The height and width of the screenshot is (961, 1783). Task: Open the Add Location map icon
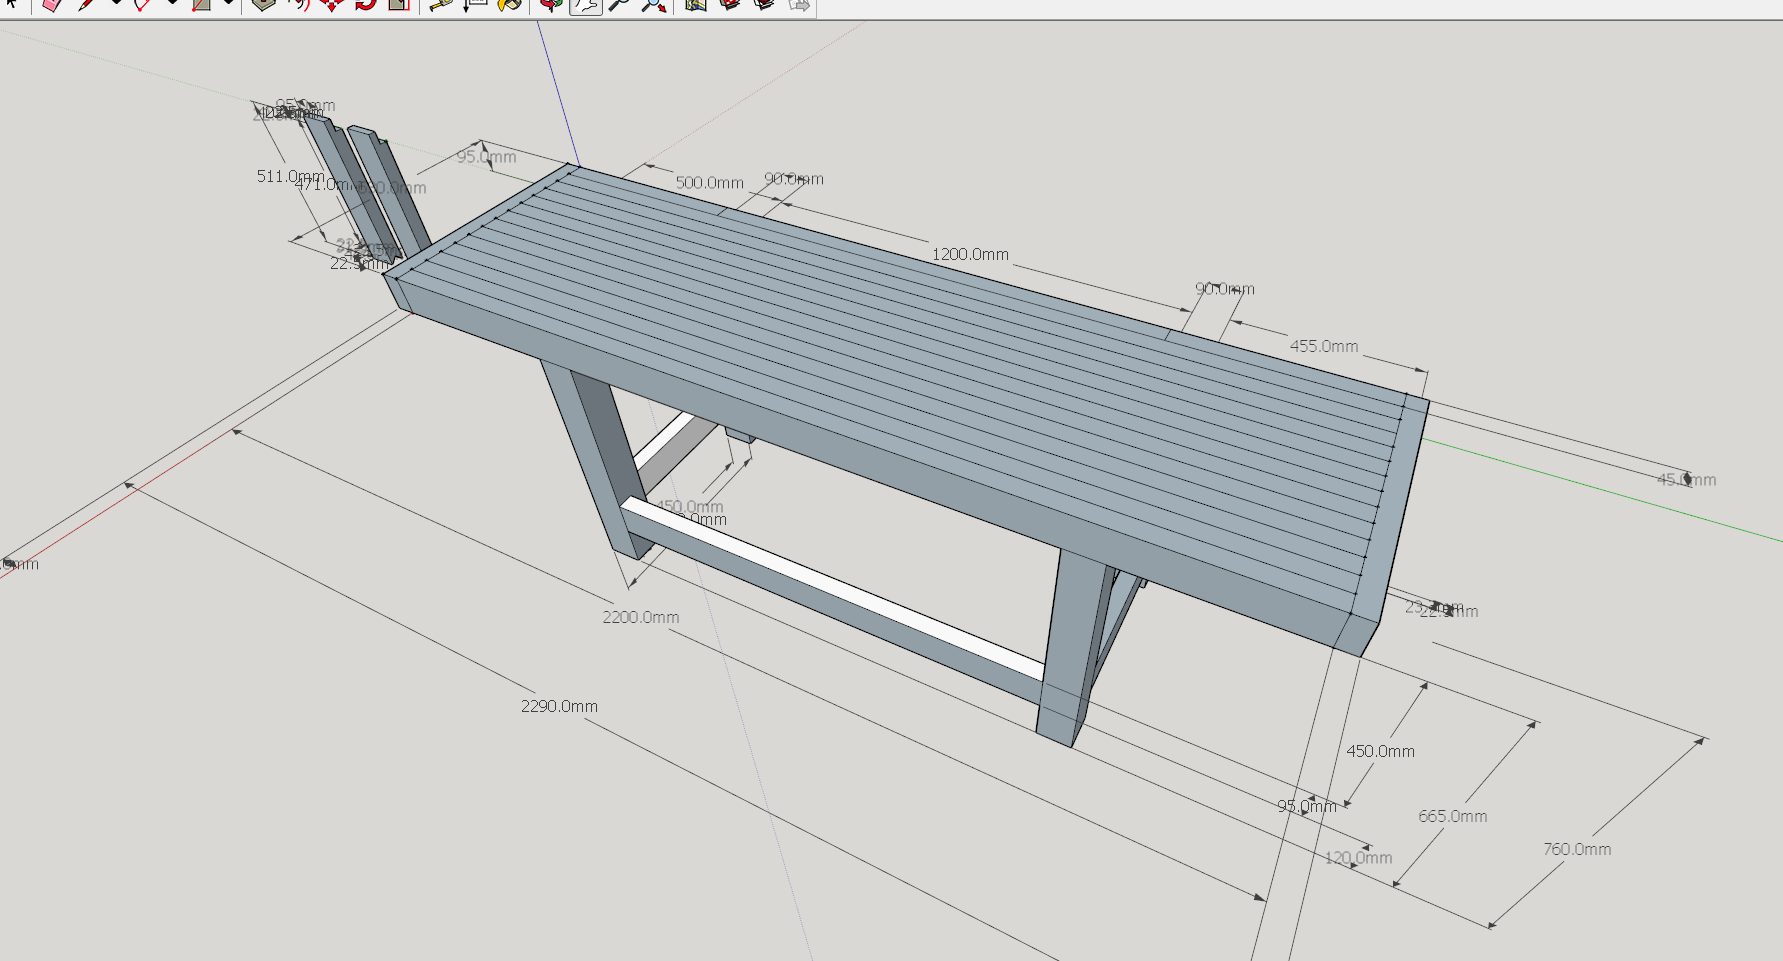(x=695, y=4)
